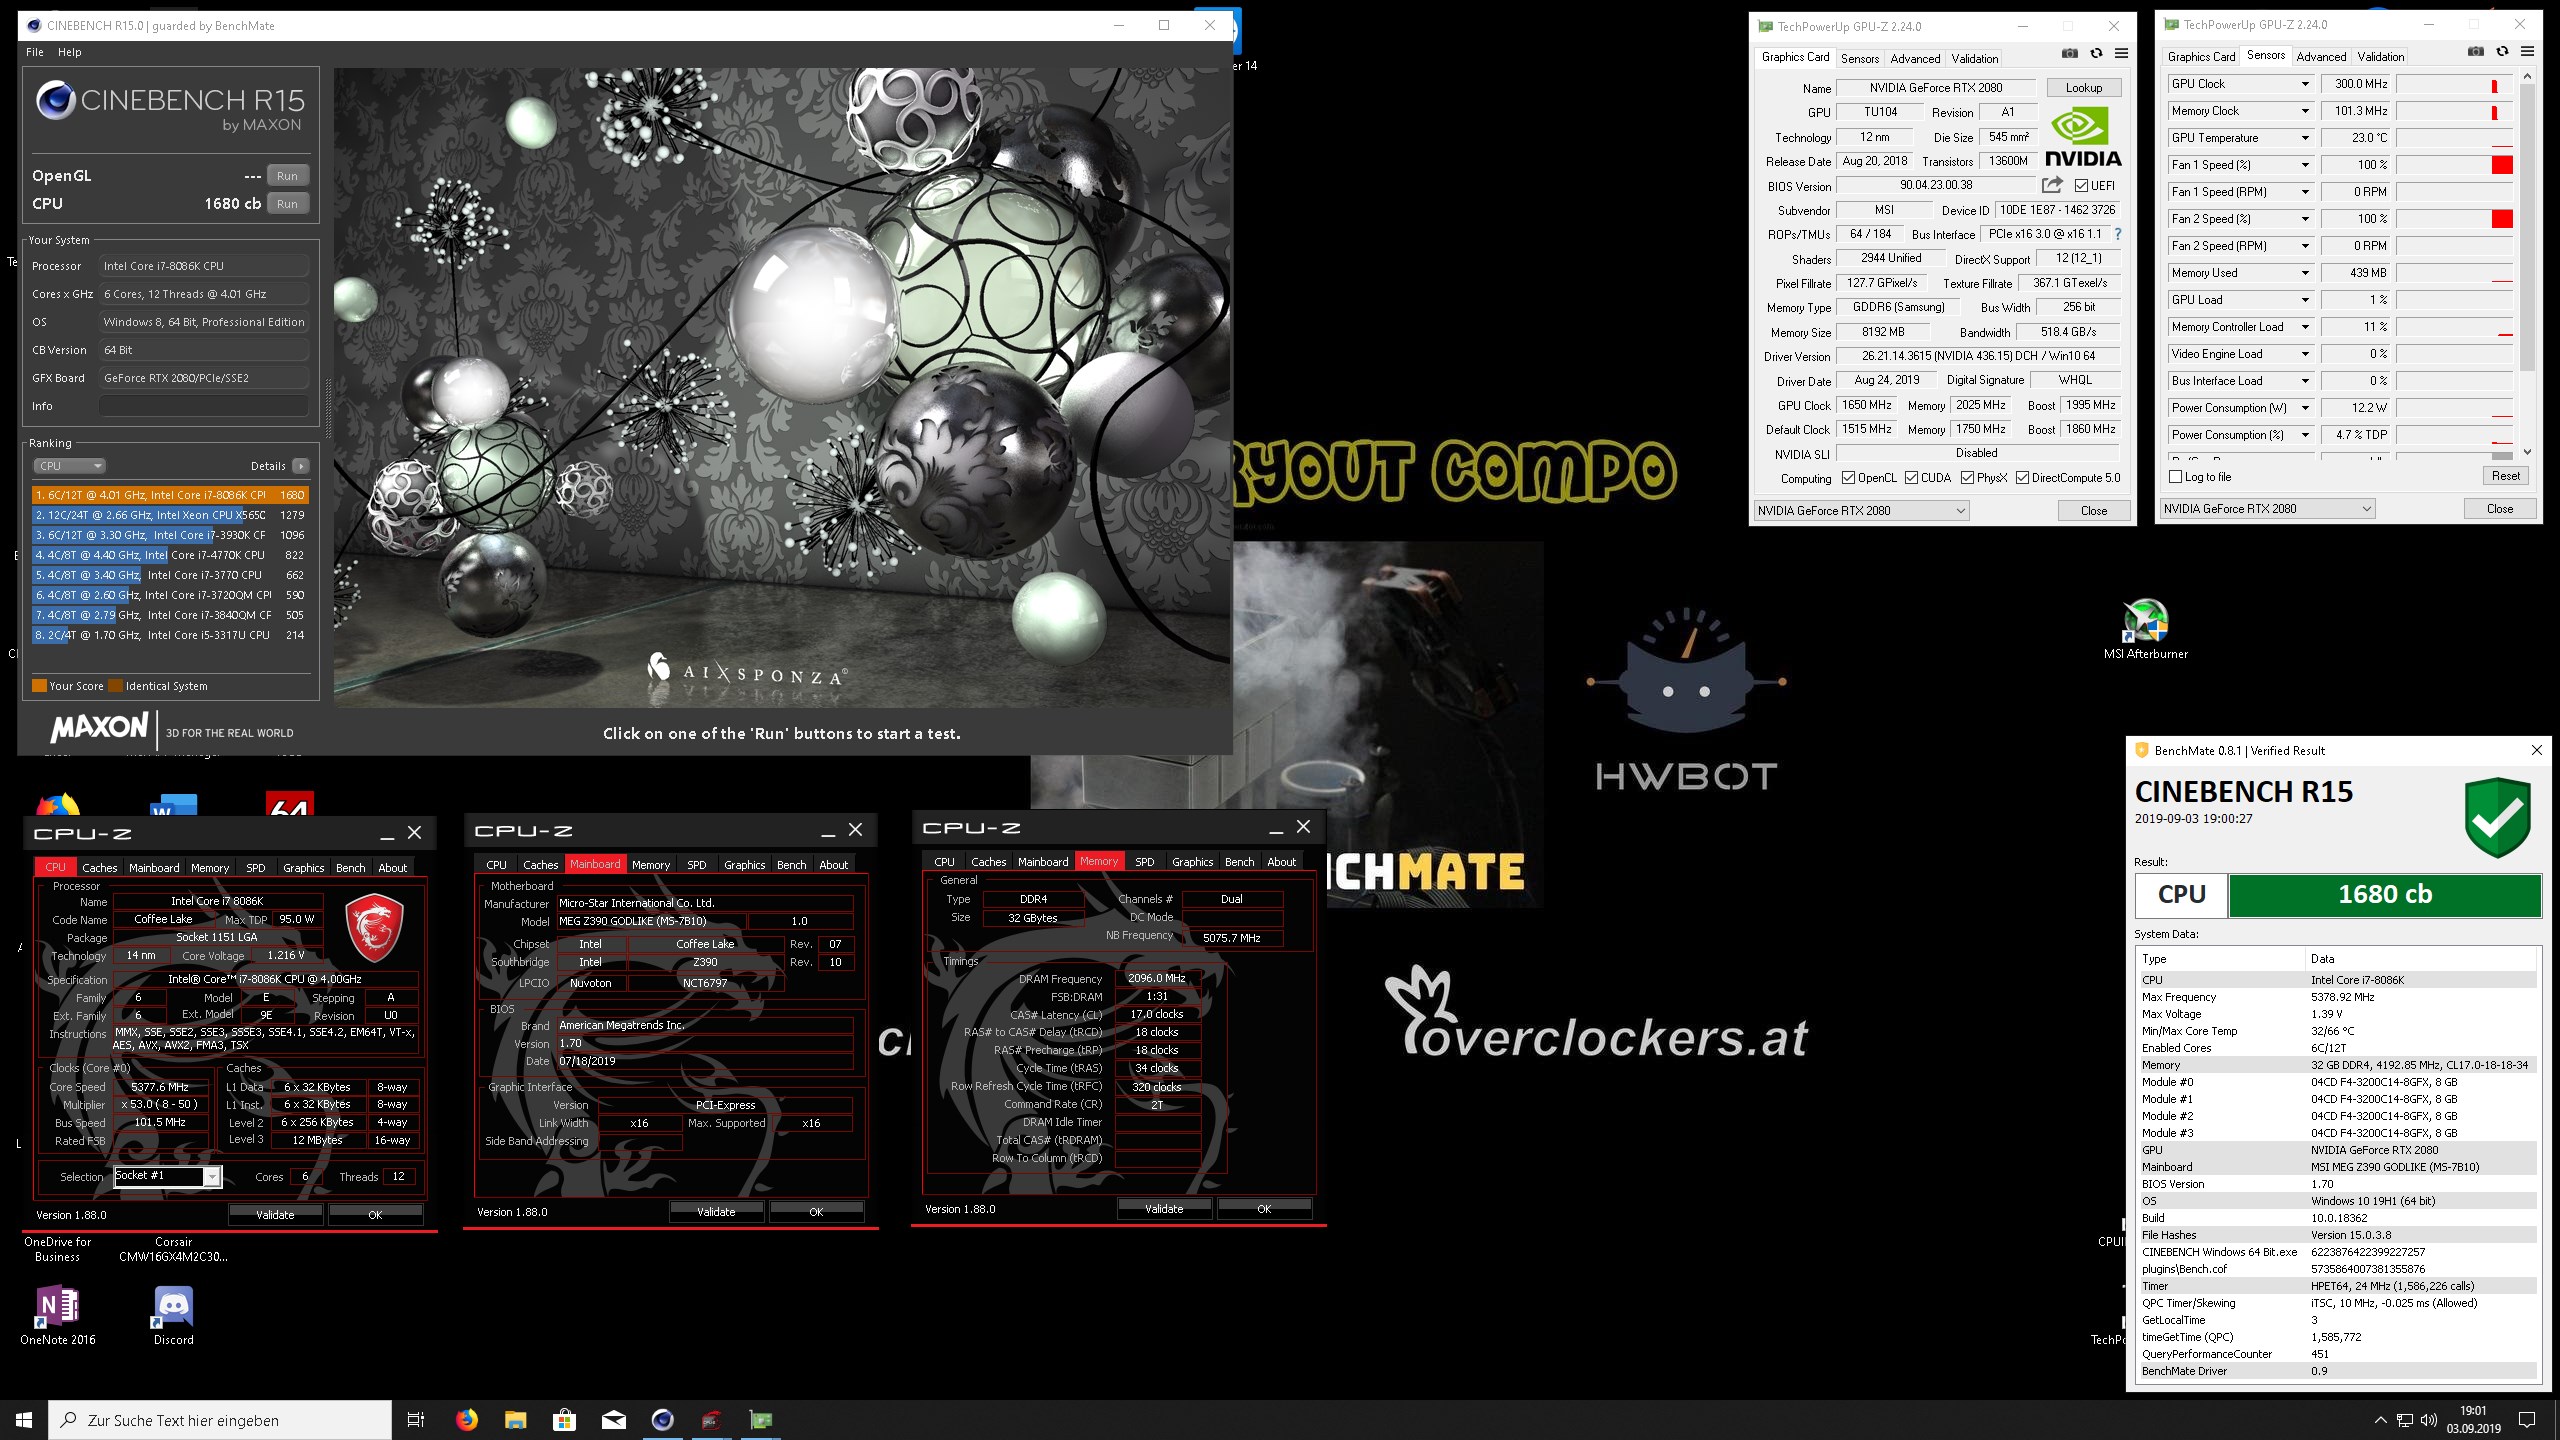Run the OpenGL test in Cinebench
This screenshot has height=1440, width=2560.
287,176
